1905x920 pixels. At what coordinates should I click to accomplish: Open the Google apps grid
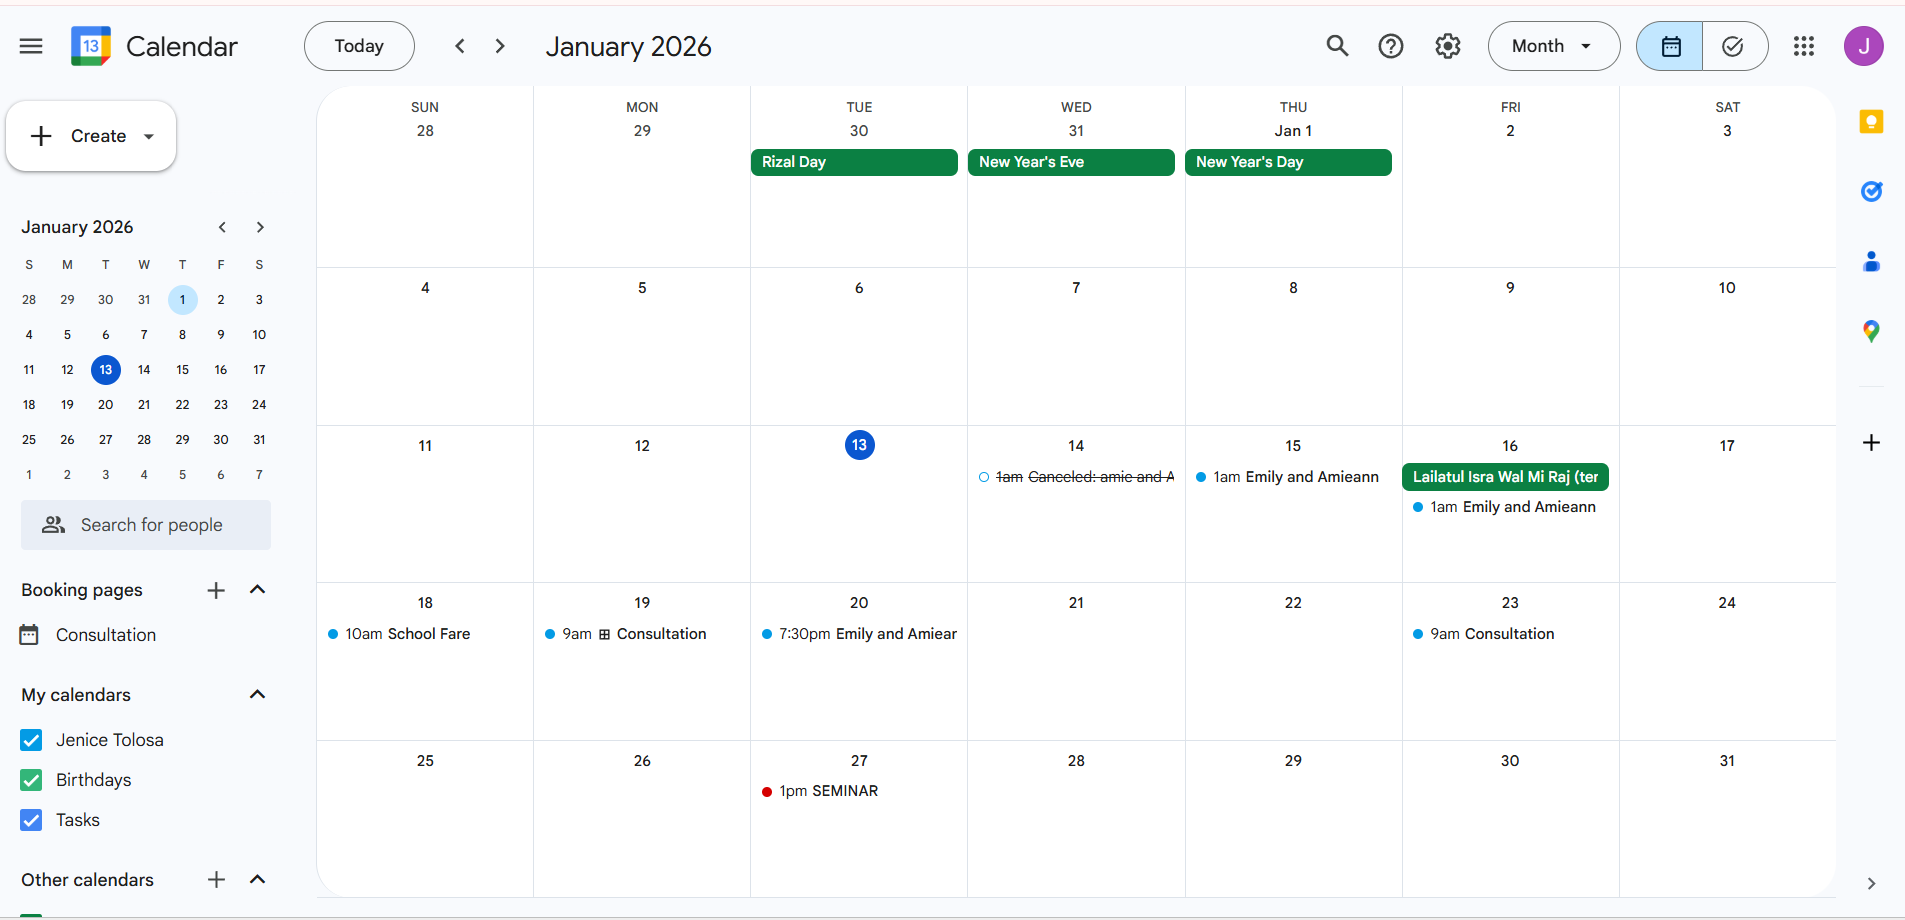1804,46
